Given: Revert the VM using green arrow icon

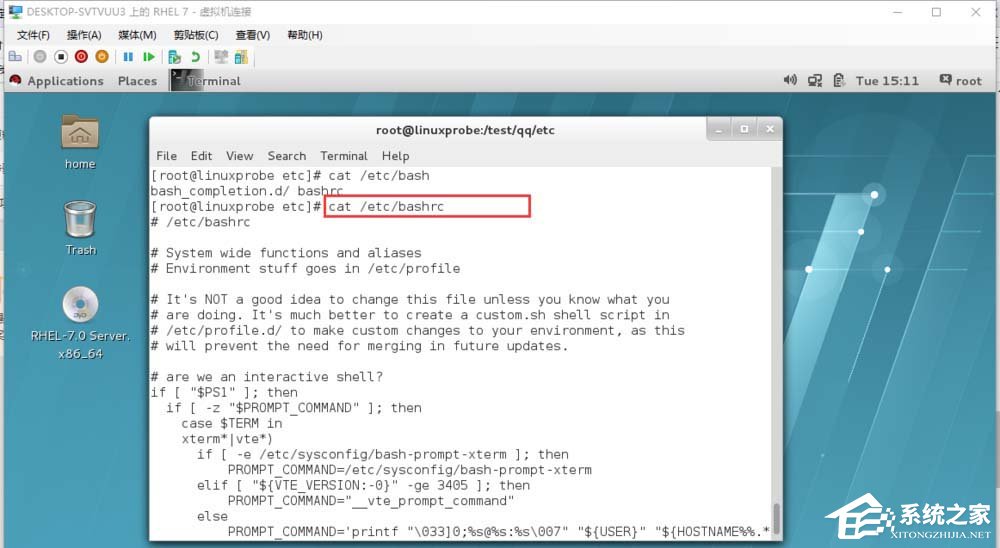Looking at the screenshot, I should point(195,57).
